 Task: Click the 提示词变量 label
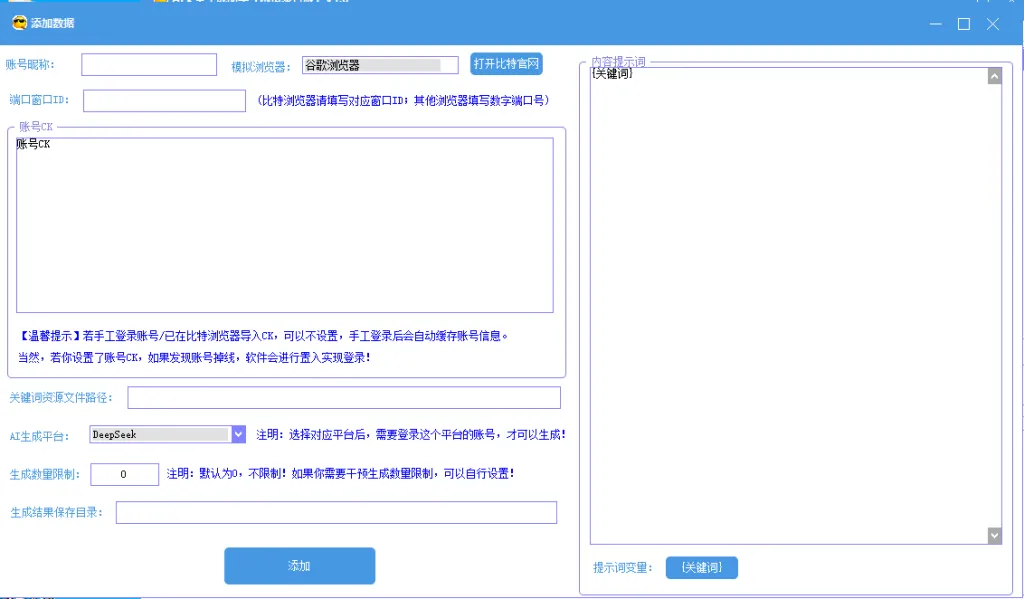pyautogui.click(x=622, y=568)
